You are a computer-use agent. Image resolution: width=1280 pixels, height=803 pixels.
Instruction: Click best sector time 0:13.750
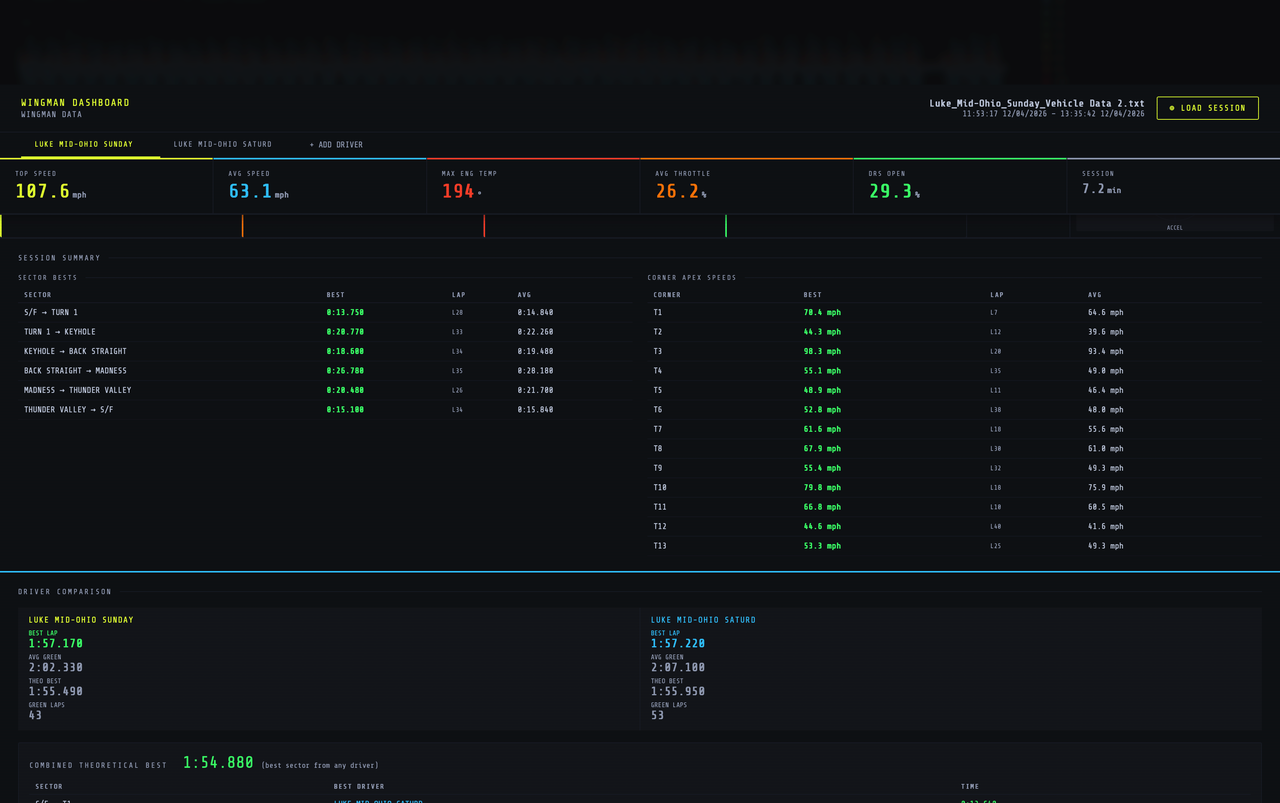[345, 313]
